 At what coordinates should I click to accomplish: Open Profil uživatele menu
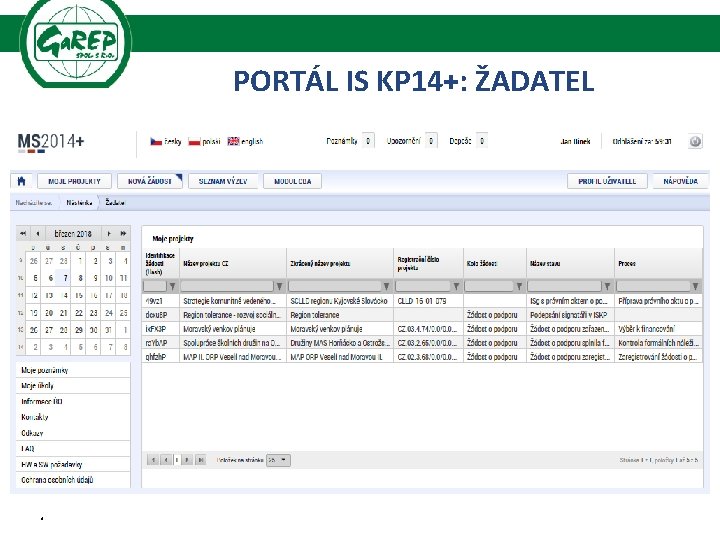click(x=607, y=181)
